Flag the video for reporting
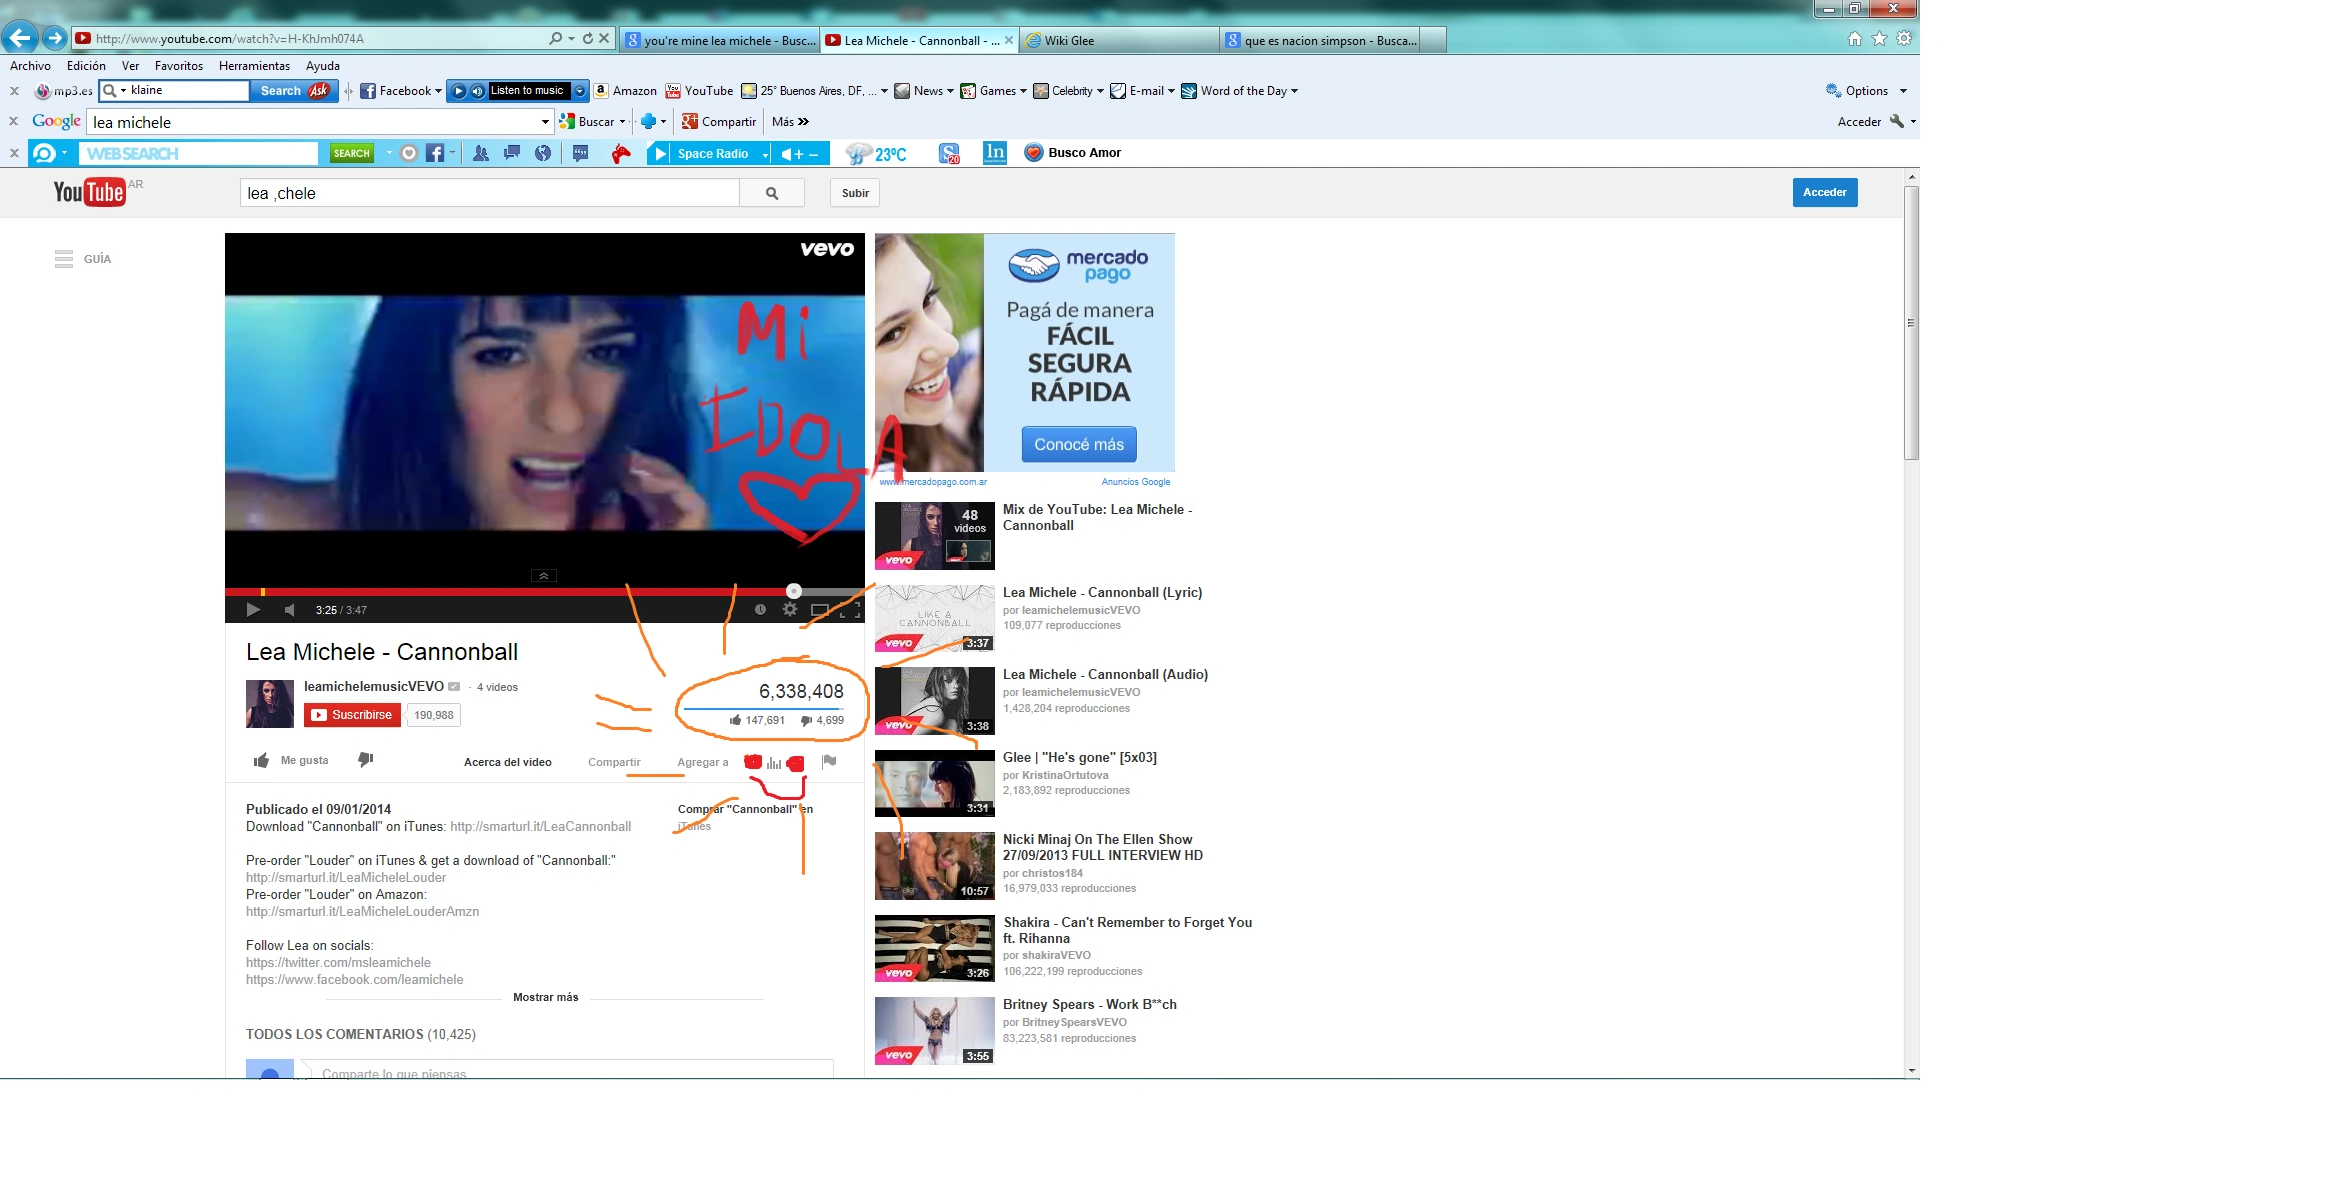The image size is (2340, 1184). [x=829, y=761]
